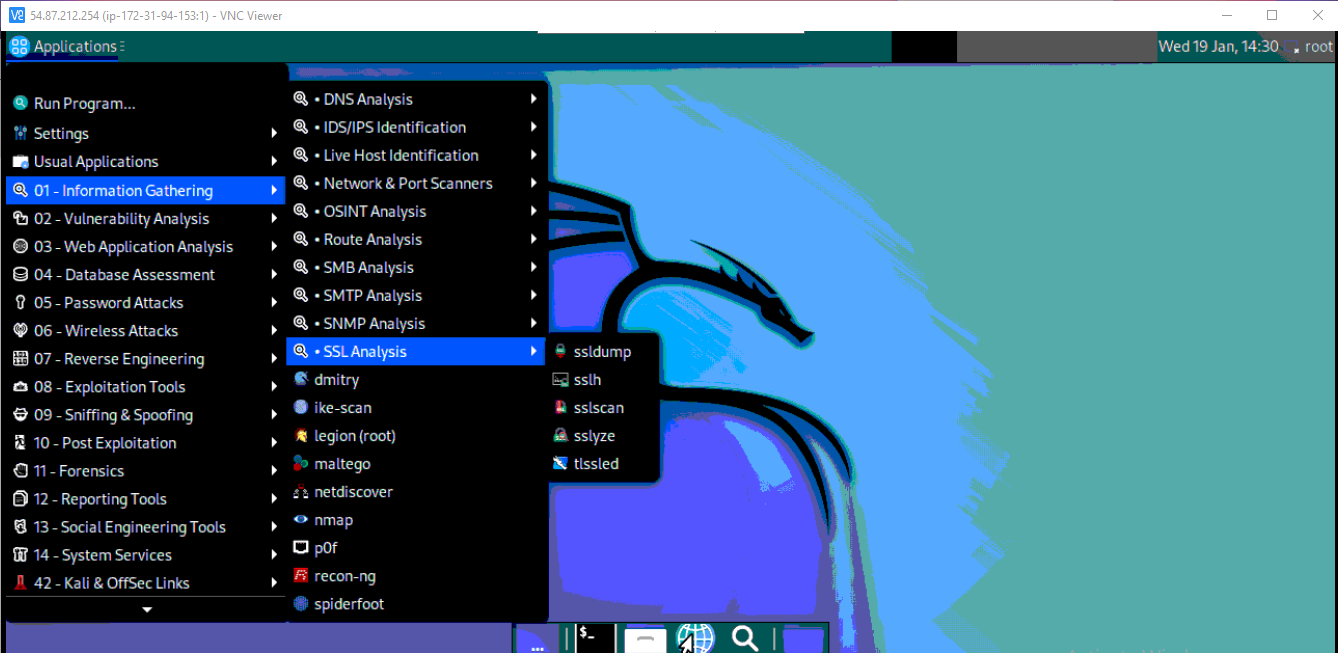Launch ike-scan

tap(417, 408)
